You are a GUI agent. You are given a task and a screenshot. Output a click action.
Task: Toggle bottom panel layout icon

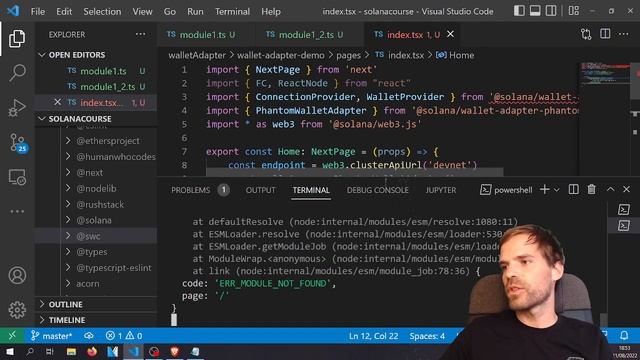point(535,11)
